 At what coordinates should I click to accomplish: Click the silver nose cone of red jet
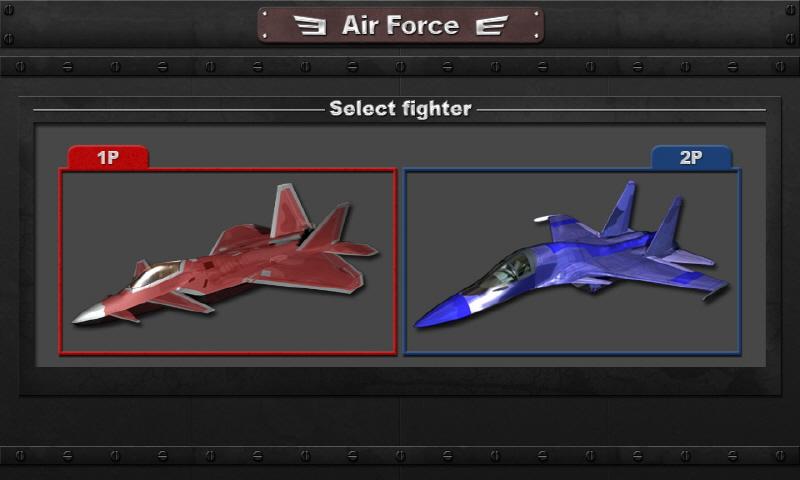(90, 314)
